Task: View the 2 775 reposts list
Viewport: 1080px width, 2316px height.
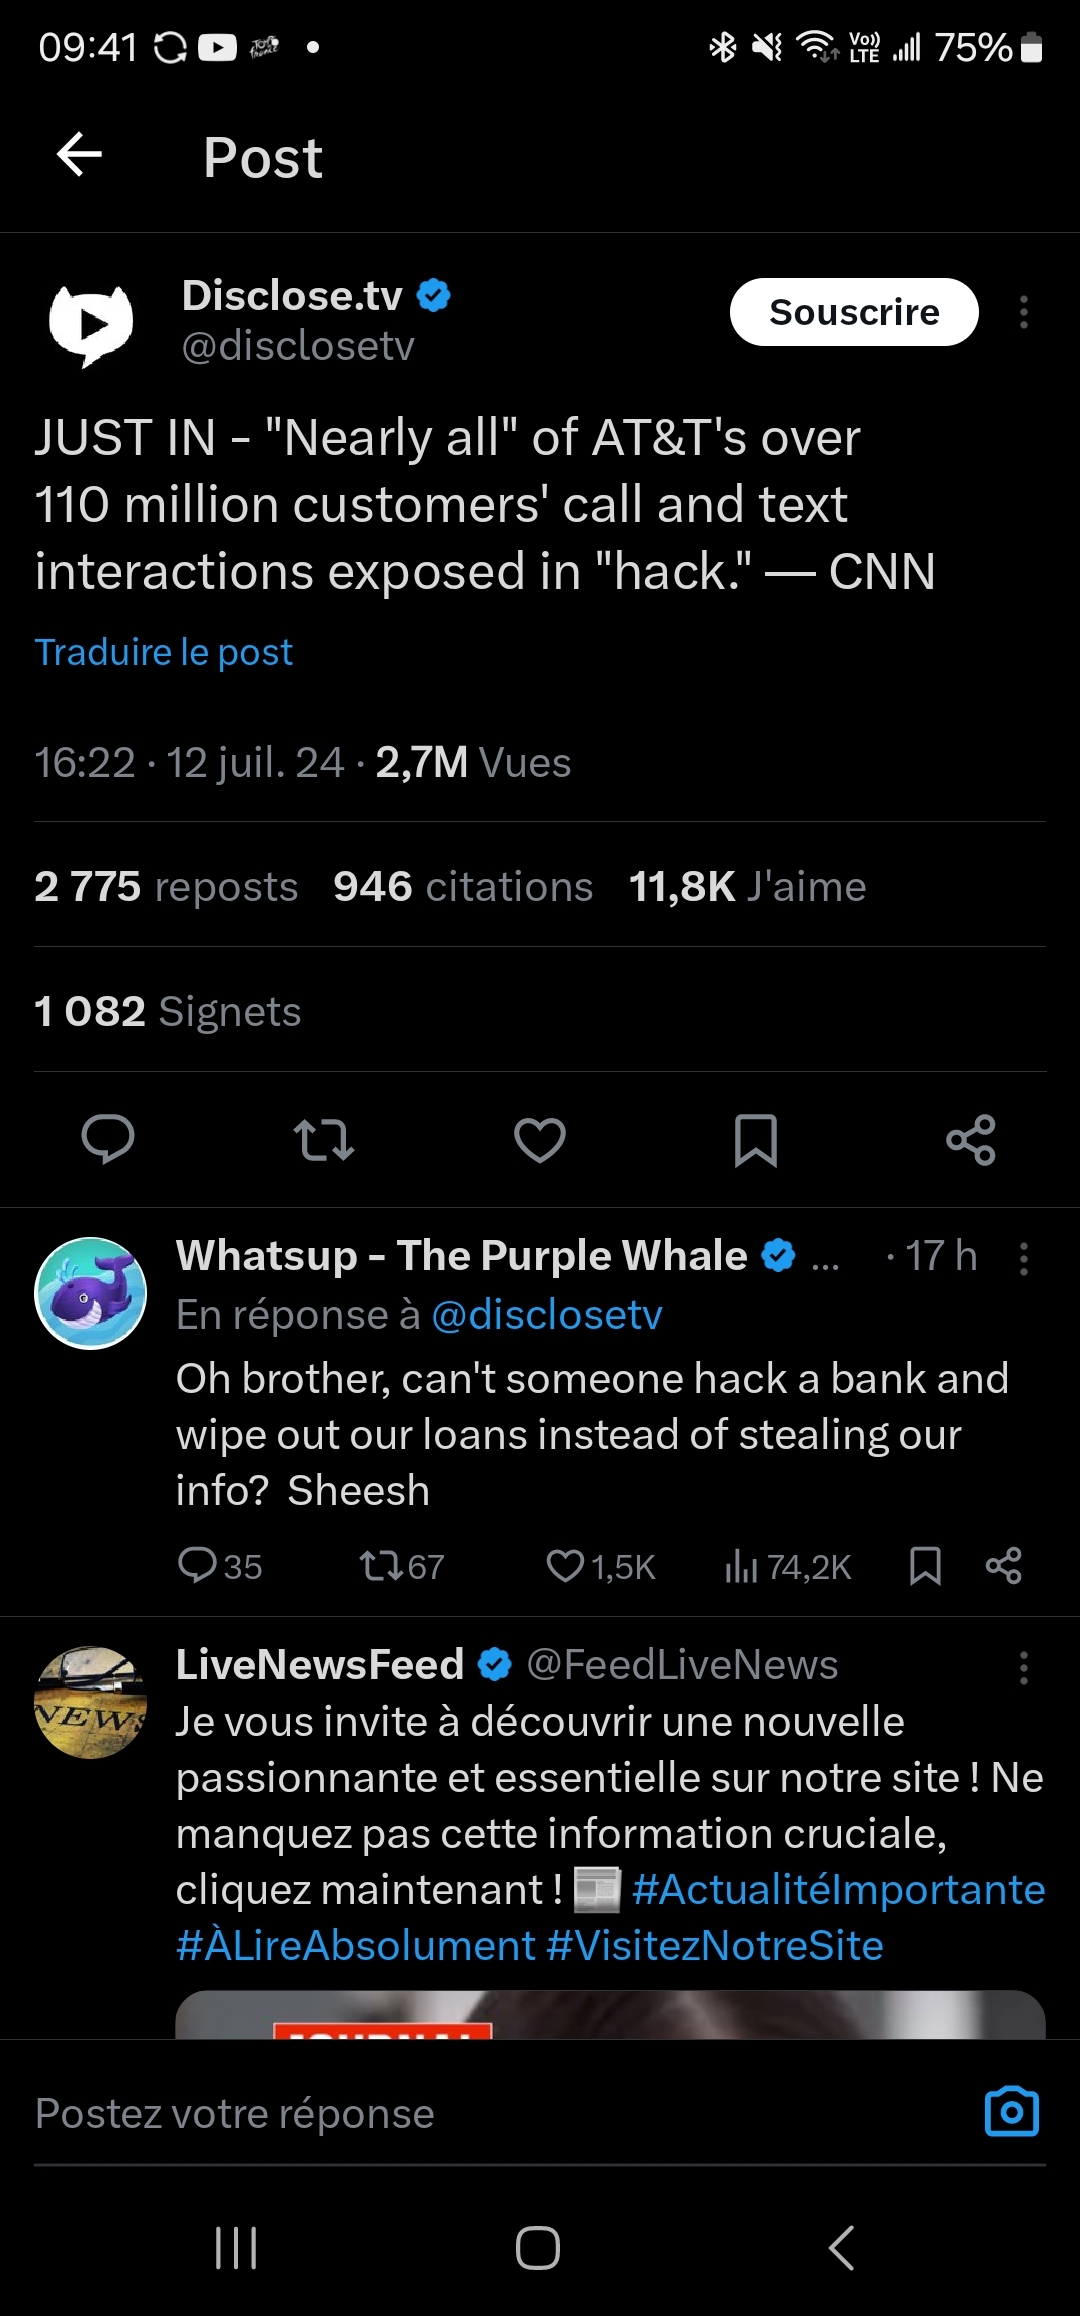Action: [166, 887]
